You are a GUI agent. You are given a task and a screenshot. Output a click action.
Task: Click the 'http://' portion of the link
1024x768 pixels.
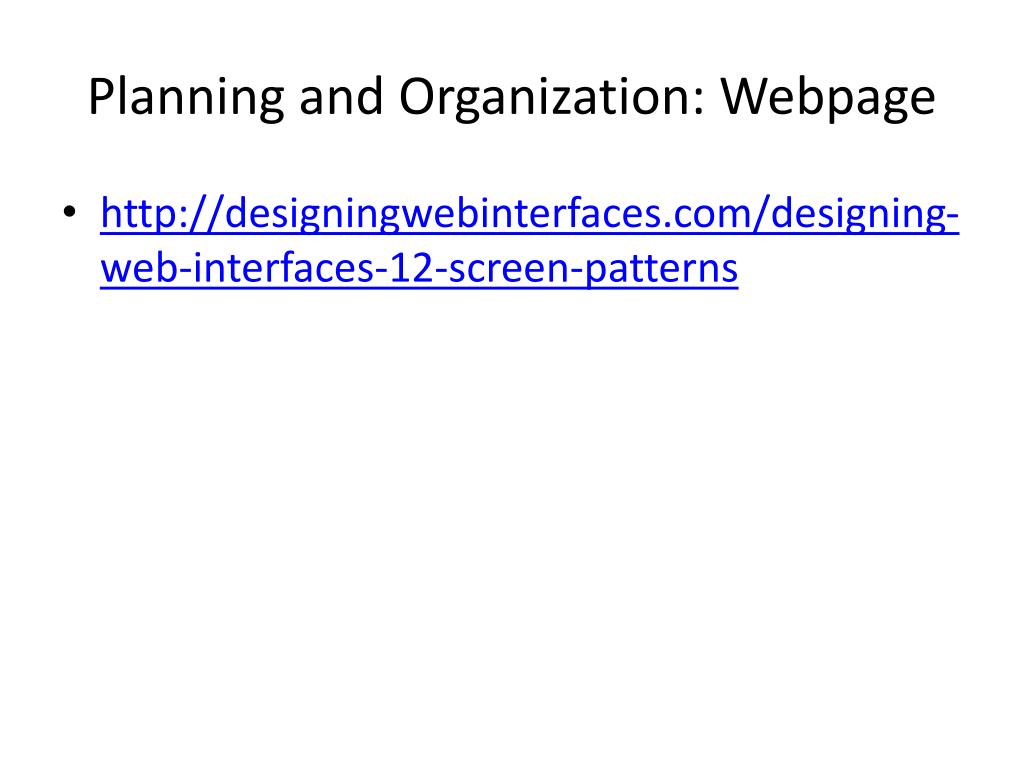tap(162, 214)
